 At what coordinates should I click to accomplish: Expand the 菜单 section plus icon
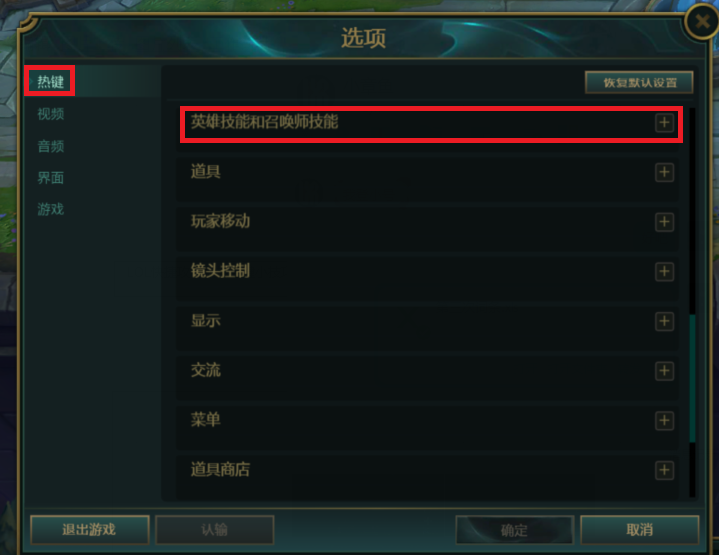point(664,421)
